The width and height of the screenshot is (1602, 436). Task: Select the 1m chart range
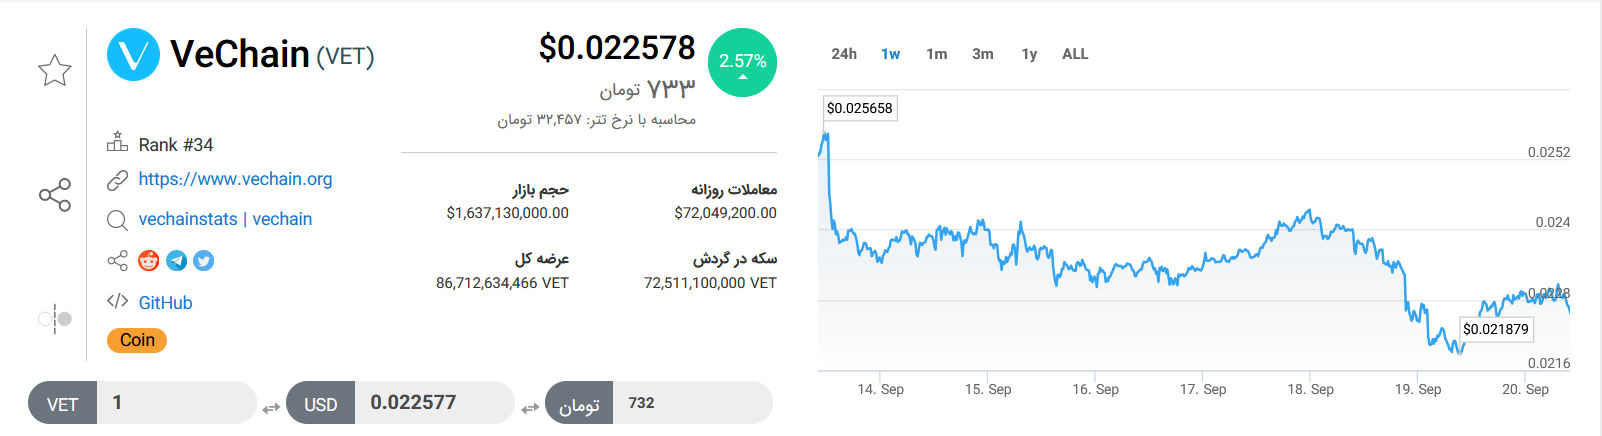click(x=936, y=54)
